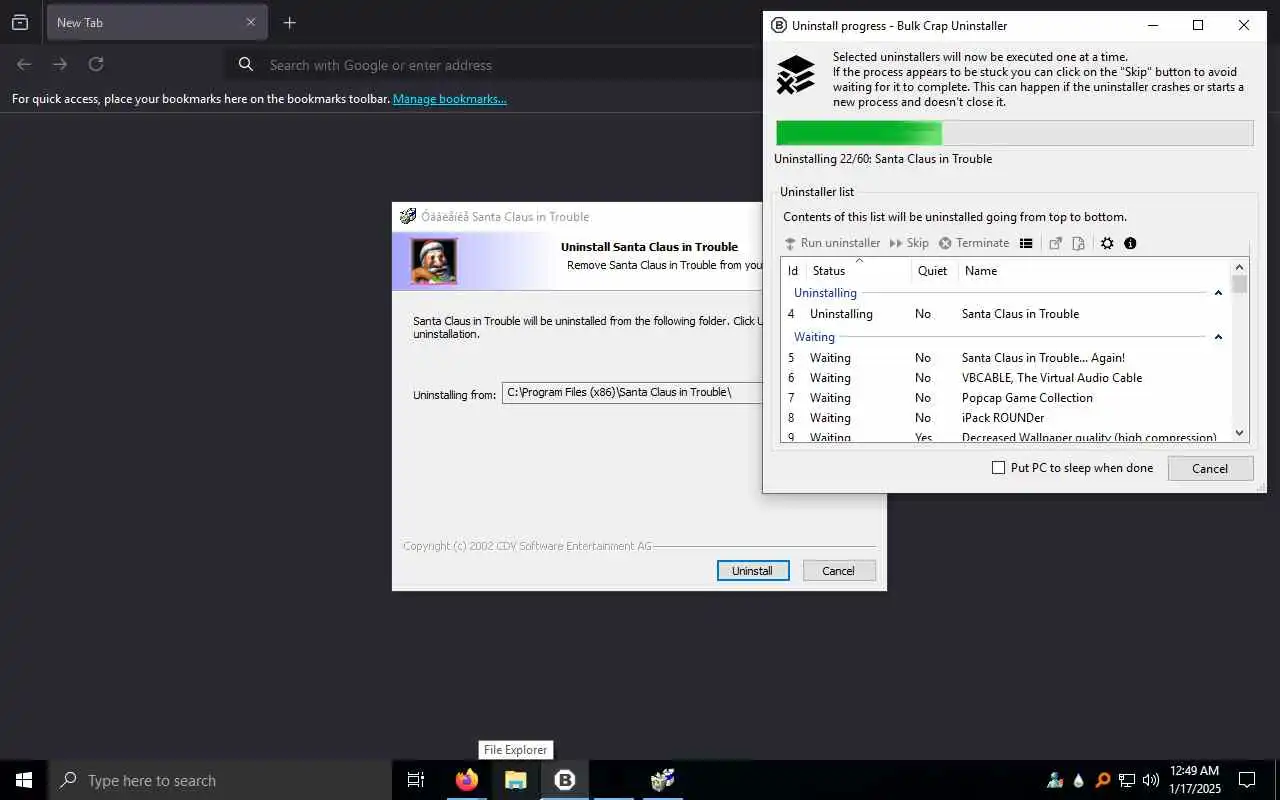Close the New Tab tab
The height and width of the screenshot is (800, 1280).
(251, 22)
